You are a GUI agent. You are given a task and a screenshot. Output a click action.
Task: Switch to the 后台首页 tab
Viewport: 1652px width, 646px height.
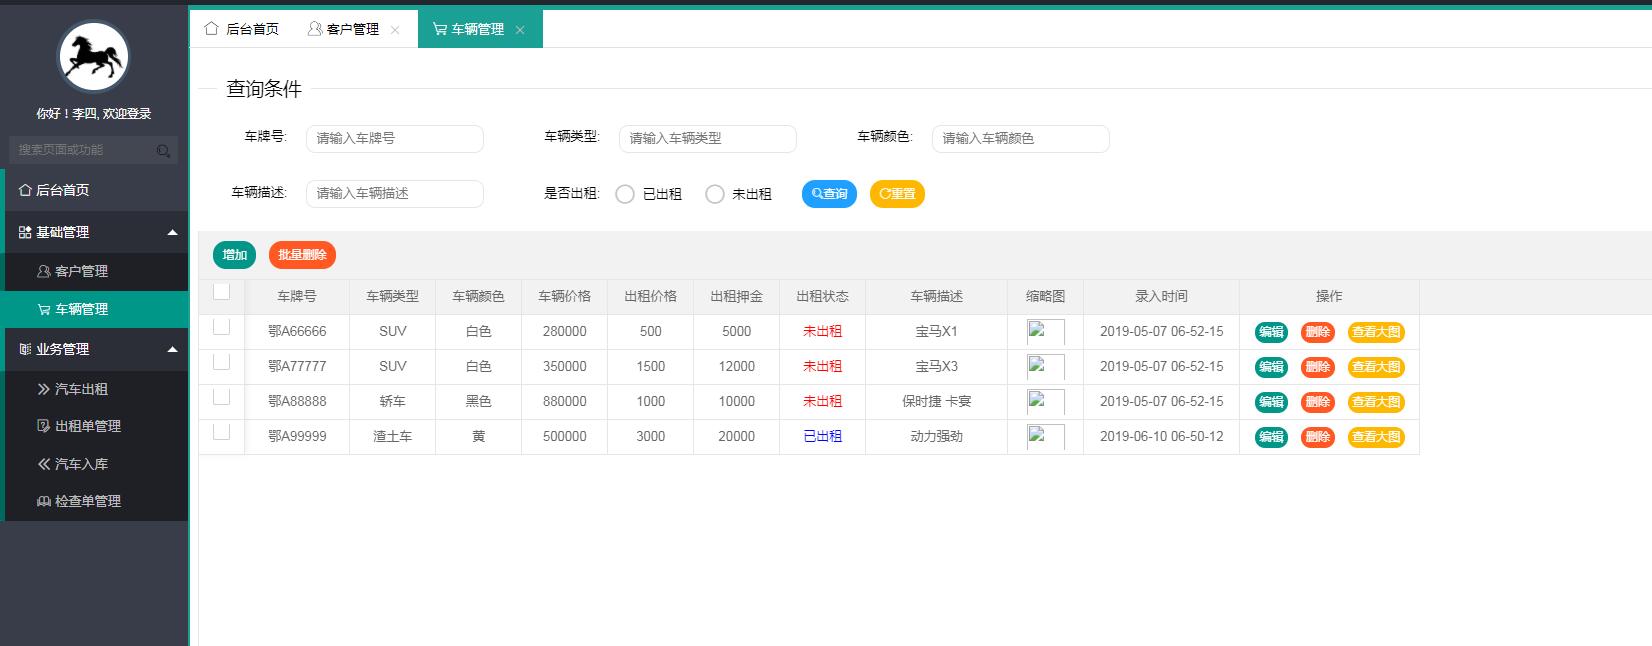coord(242,29)
